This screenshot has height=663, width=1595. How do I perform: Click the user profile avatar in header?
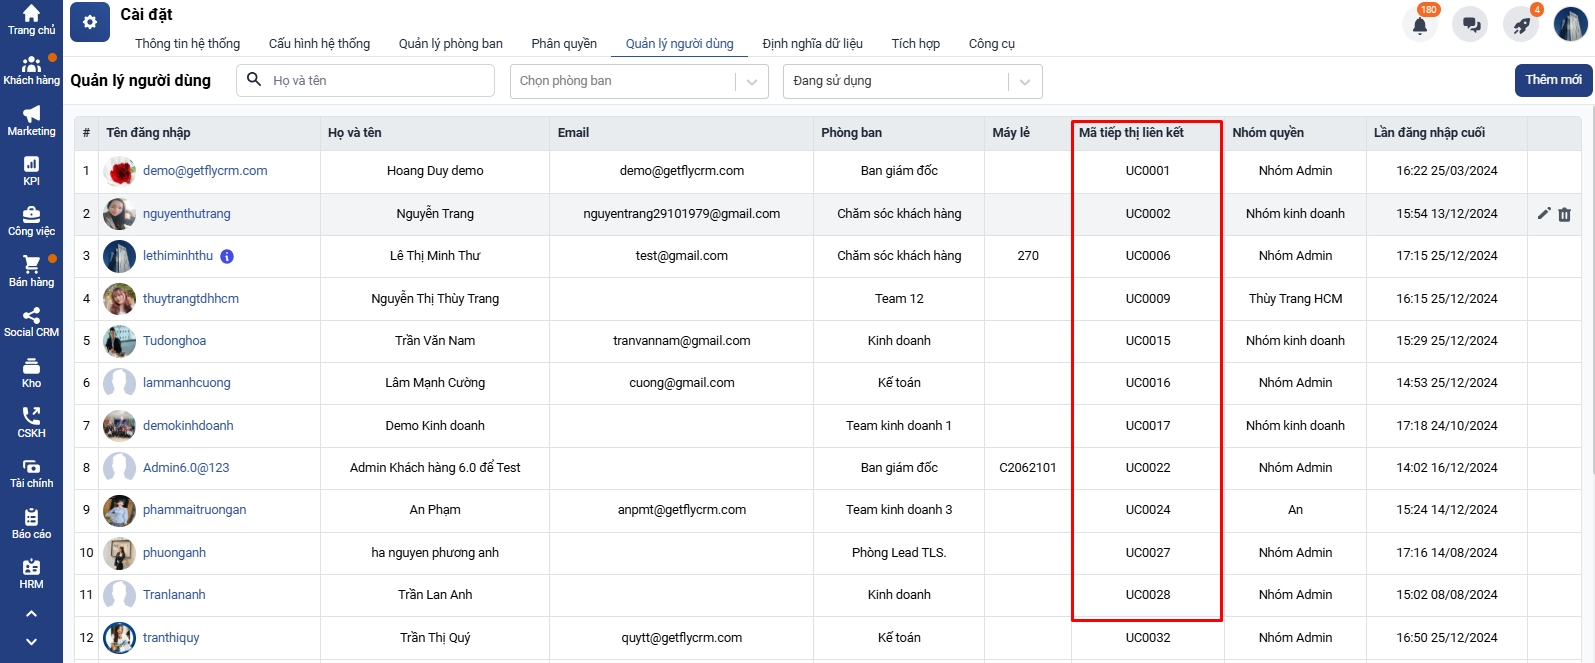click(x=1570, y=25)
